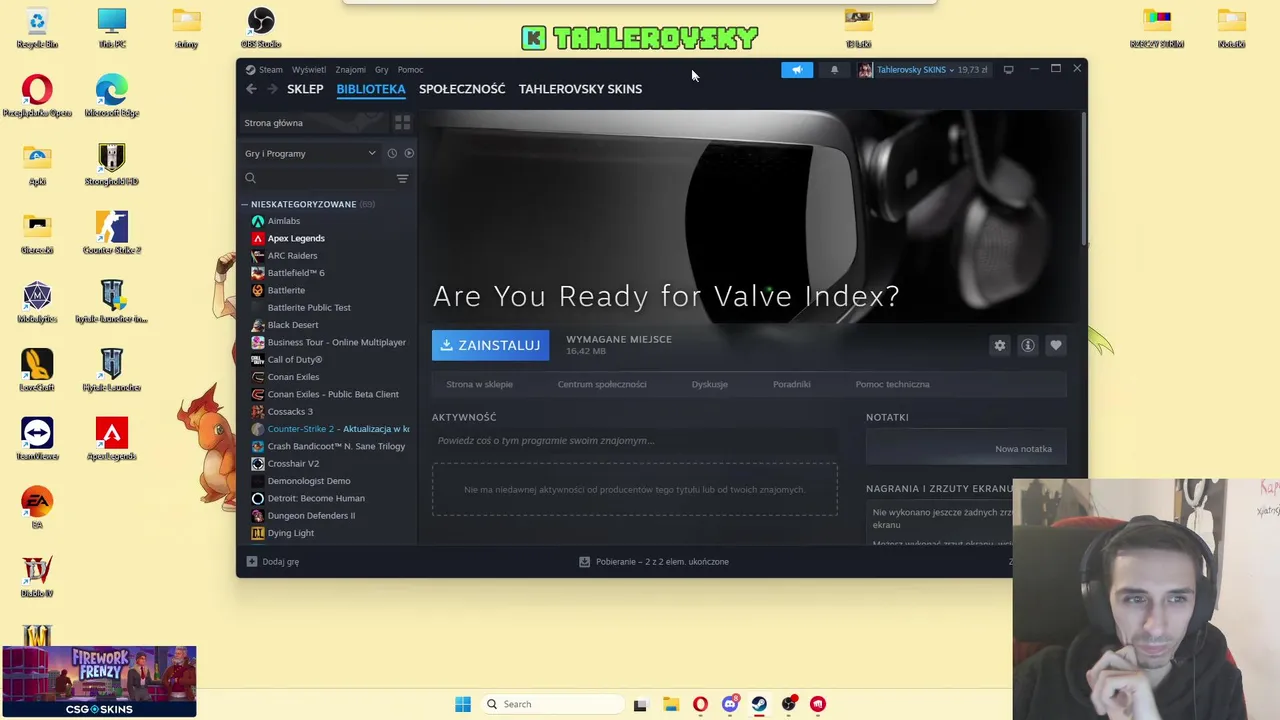Image resolution: width=1280 pixels, height=720 pixels.
Task: Open Task View on the taskbar
Action: click(640, 704)
